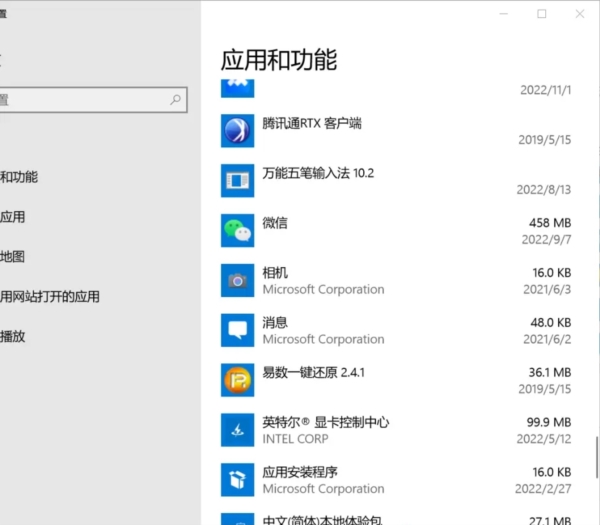This screenshot has width=600, height=525.
Task: Click the 相机 camera app icon
Action: pos(237,280)
